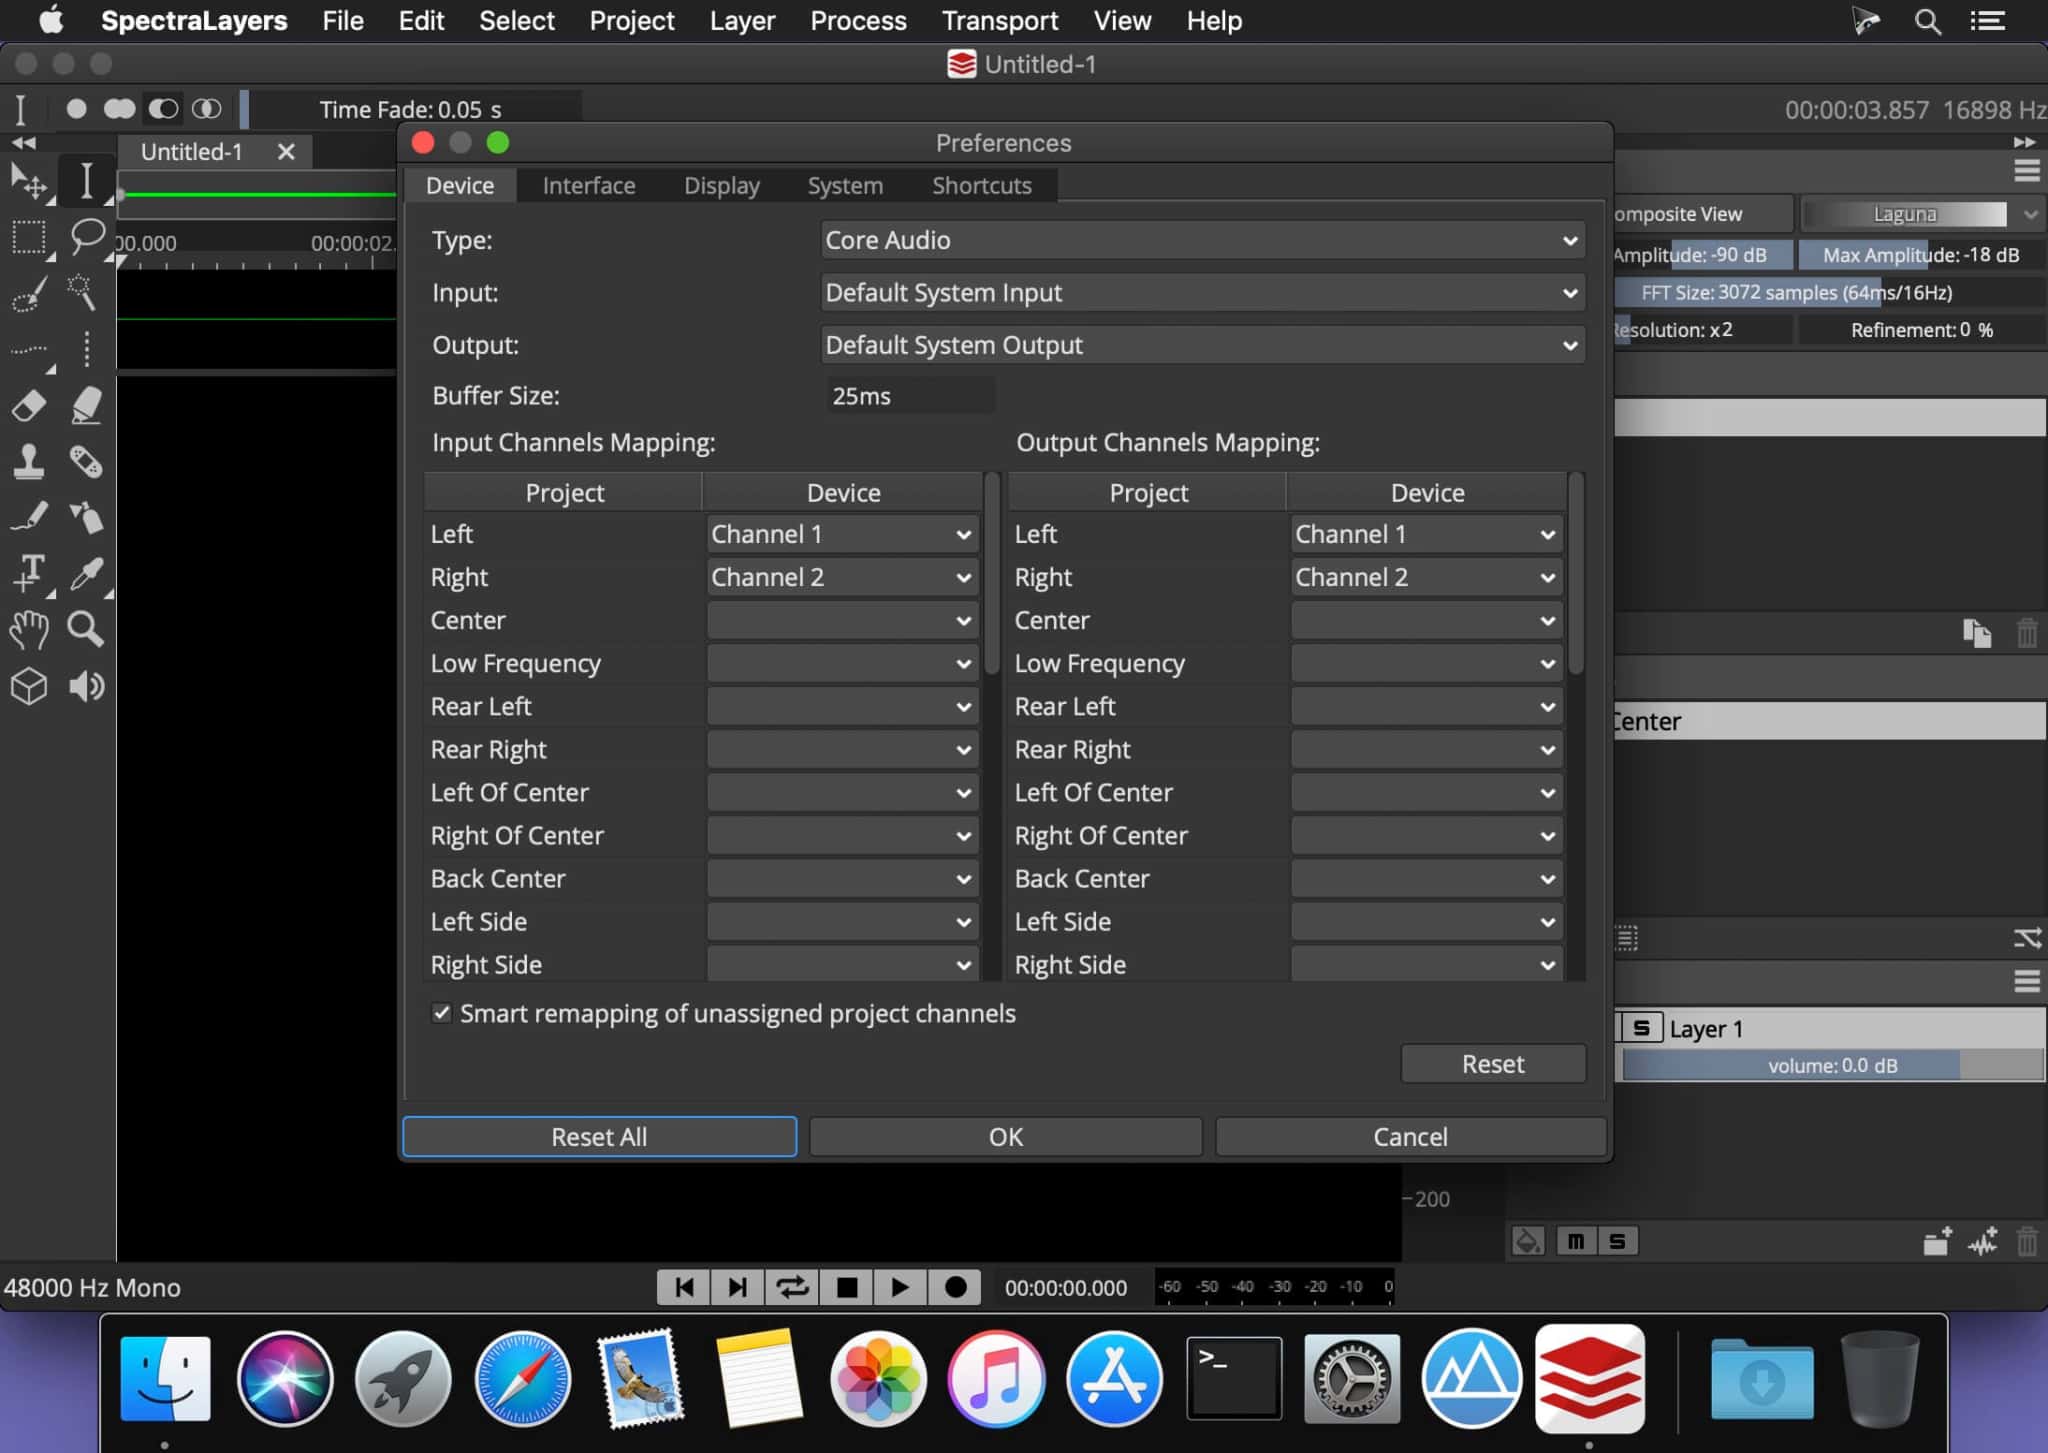The image size is (2048, 1453).
Task: Select the Hand pan tool
Action: click(x=29, y=630)
